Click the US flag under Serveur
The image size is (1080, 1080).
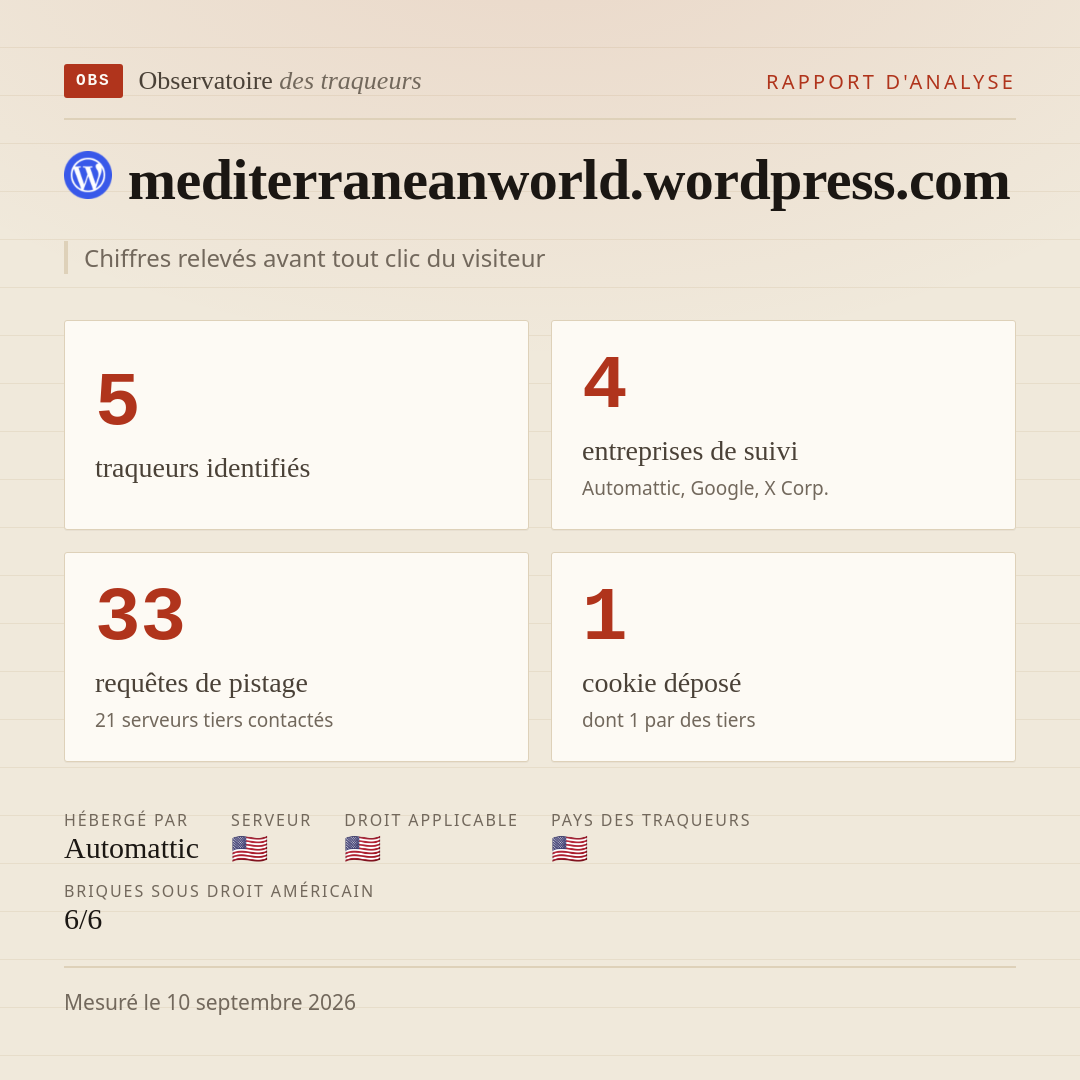pos(249,849)
